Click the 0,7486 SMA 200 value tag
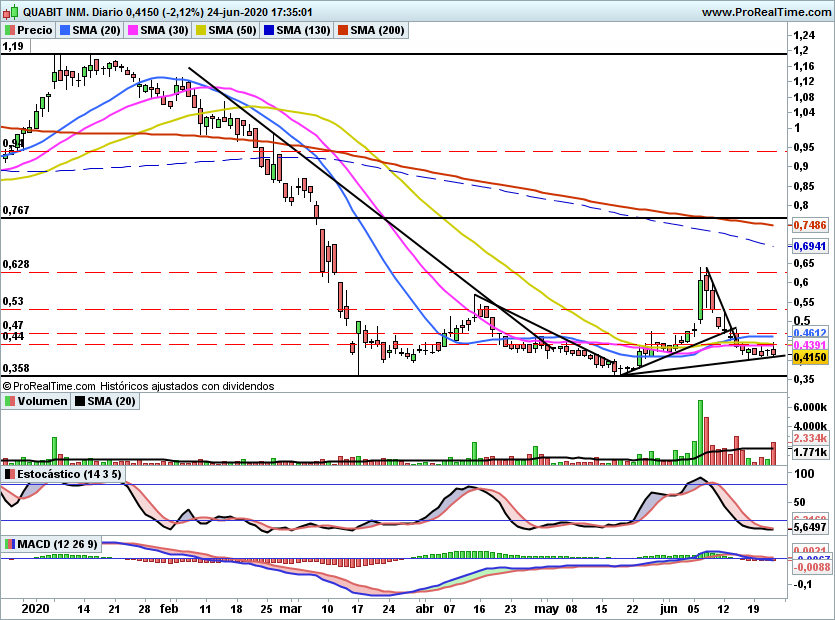Image resolution: width=835 pixels, height=620 pixels. tap(810, 225)
